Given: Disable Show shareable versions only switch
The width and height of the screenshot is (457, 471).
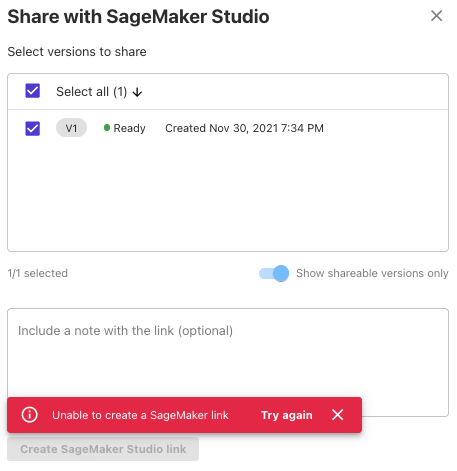Looking at the screenshot, I should coord(274,274).
